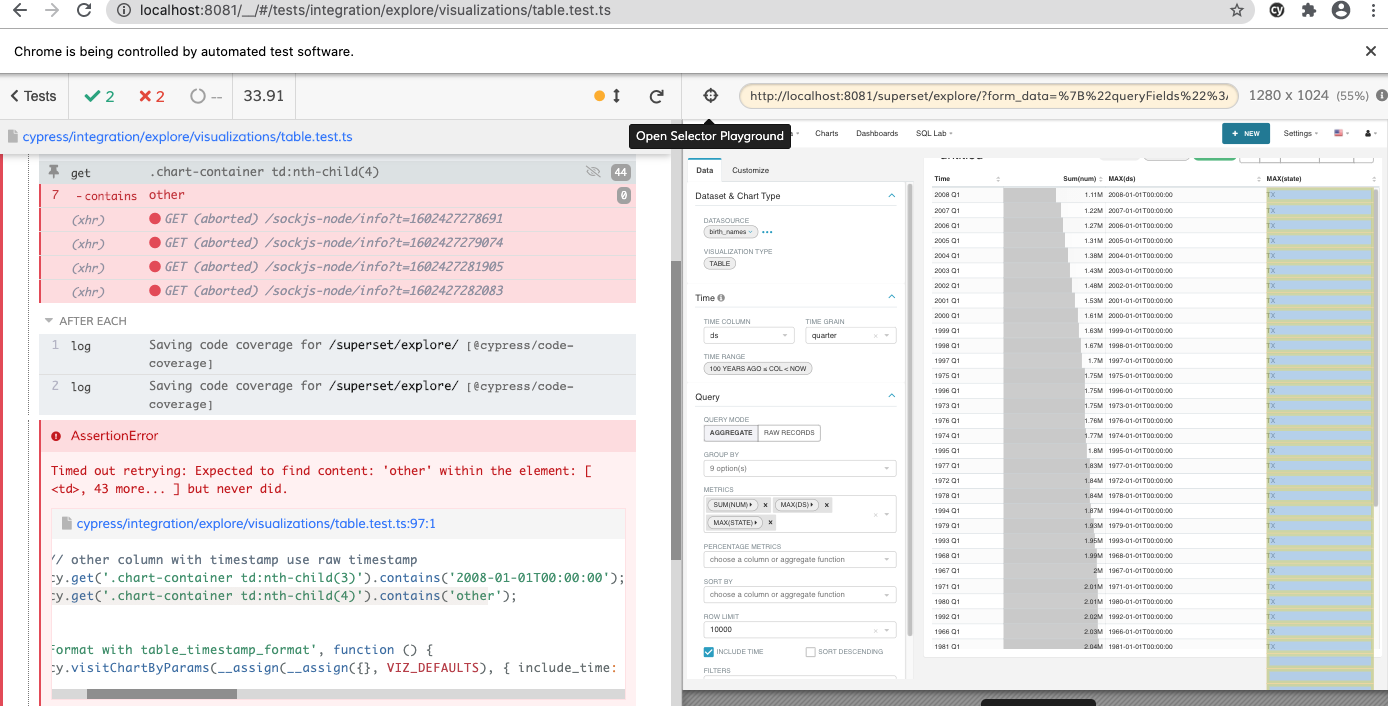Open the Sort By dropdown

point(800,594)
